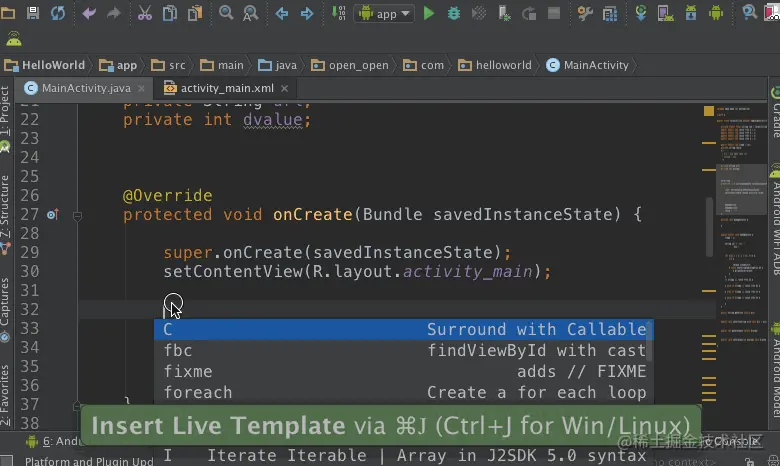Choose the foreach live template
Image resolution: width=780 pixels, height=466 pixels.
(x=403, y=392)
